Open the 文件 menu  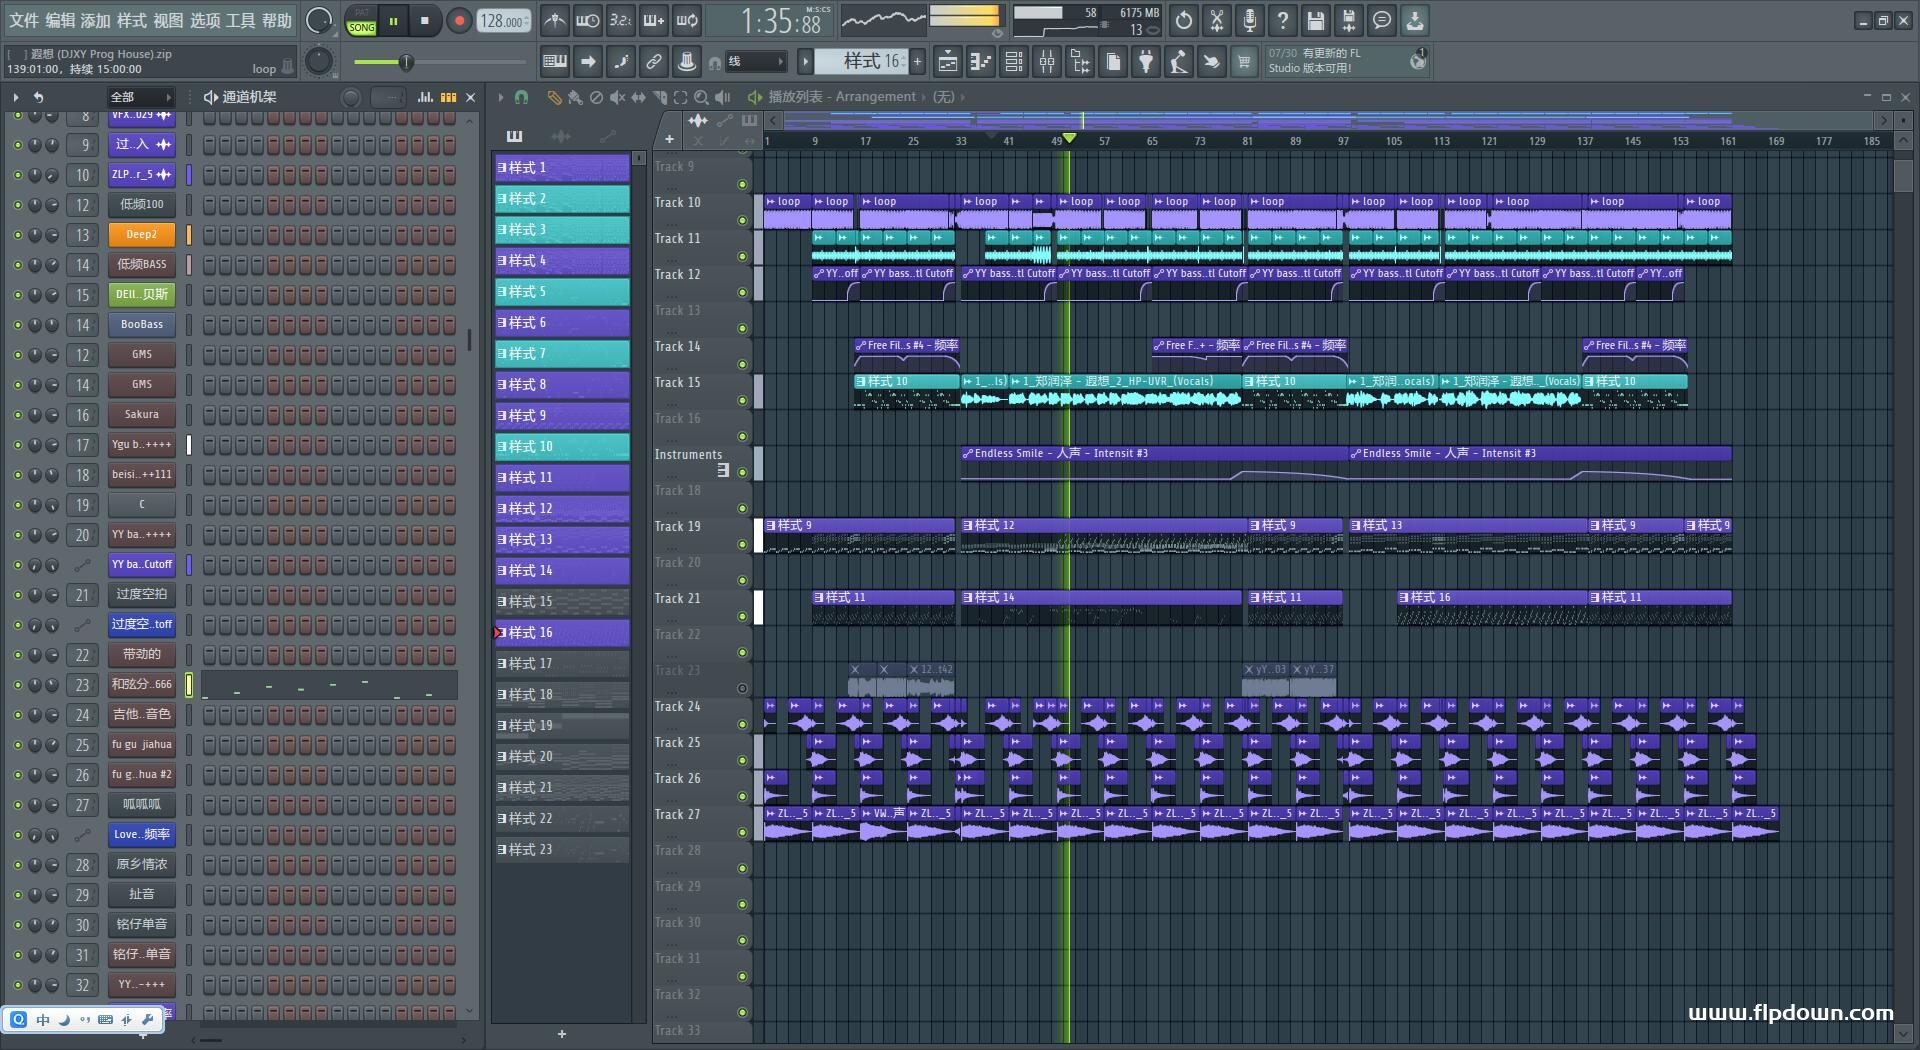click(24, 20)
